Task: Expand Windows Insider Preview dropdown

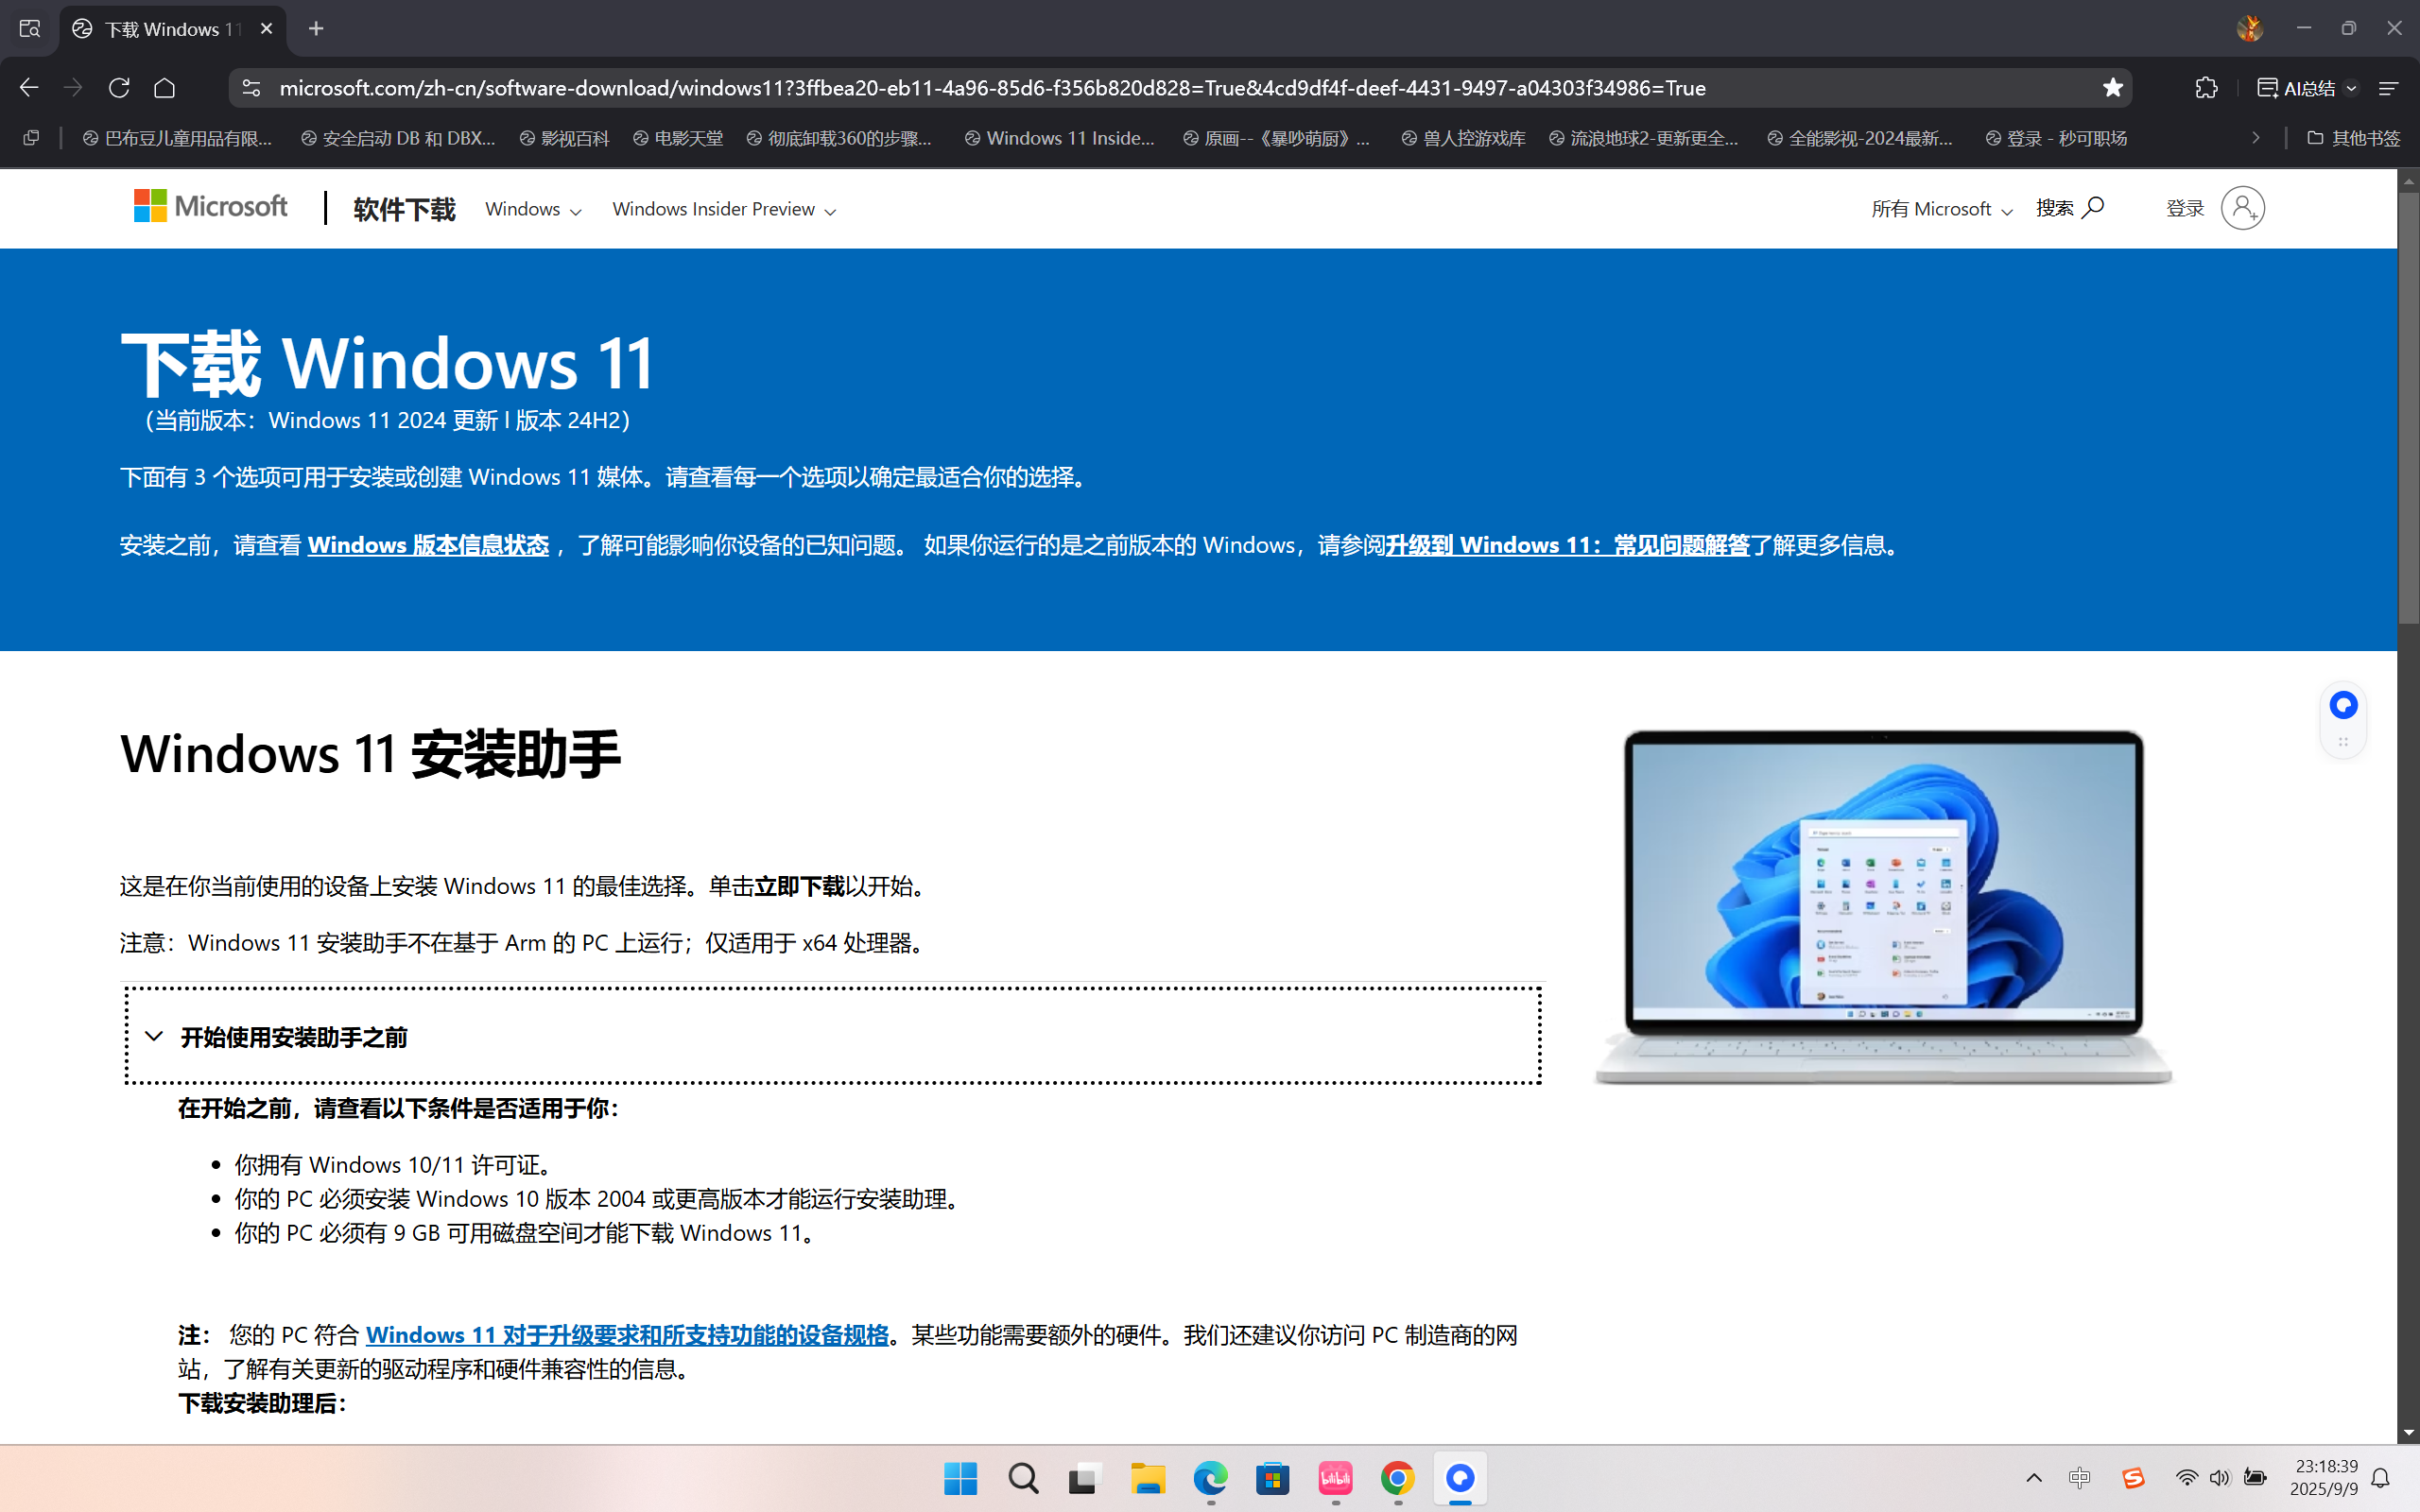Action: 724,209
